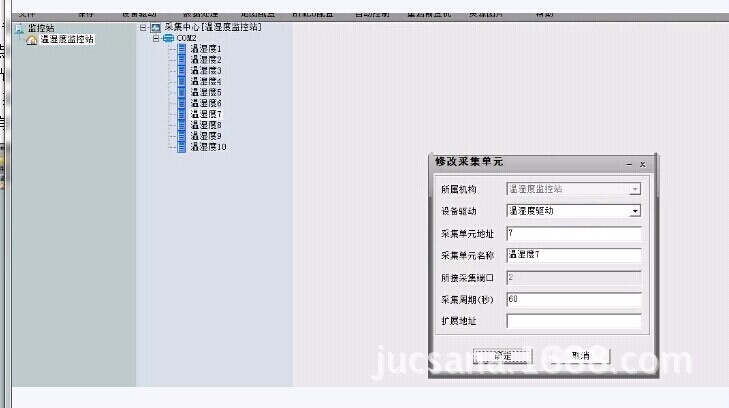Collapse the COM2 tree node
This screenshot has height=408, width=729.
coord(156,38)
